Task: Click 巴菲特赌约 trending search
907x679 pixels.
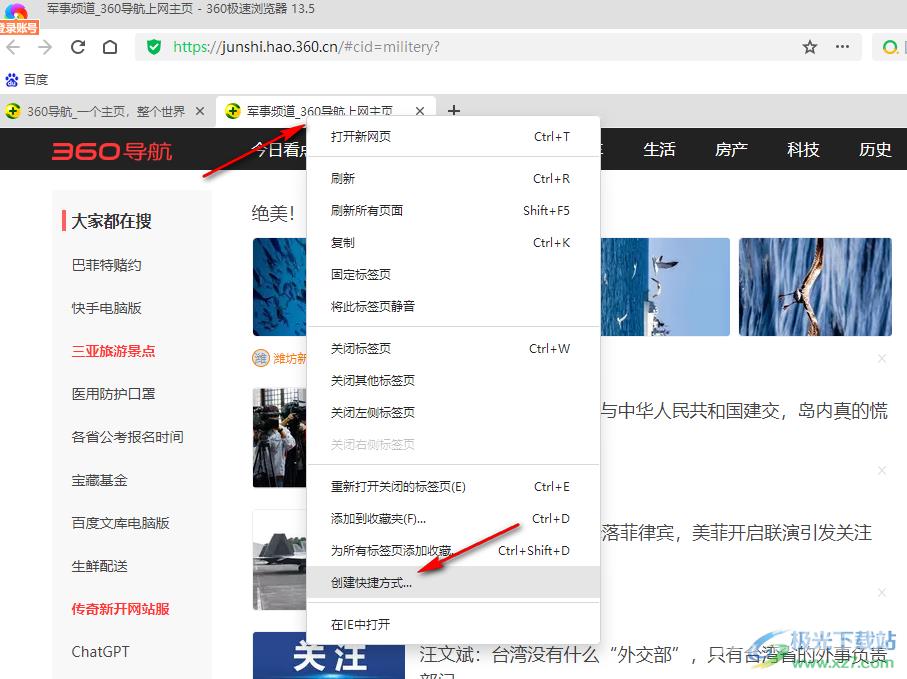Action: (x=106, y=265)
